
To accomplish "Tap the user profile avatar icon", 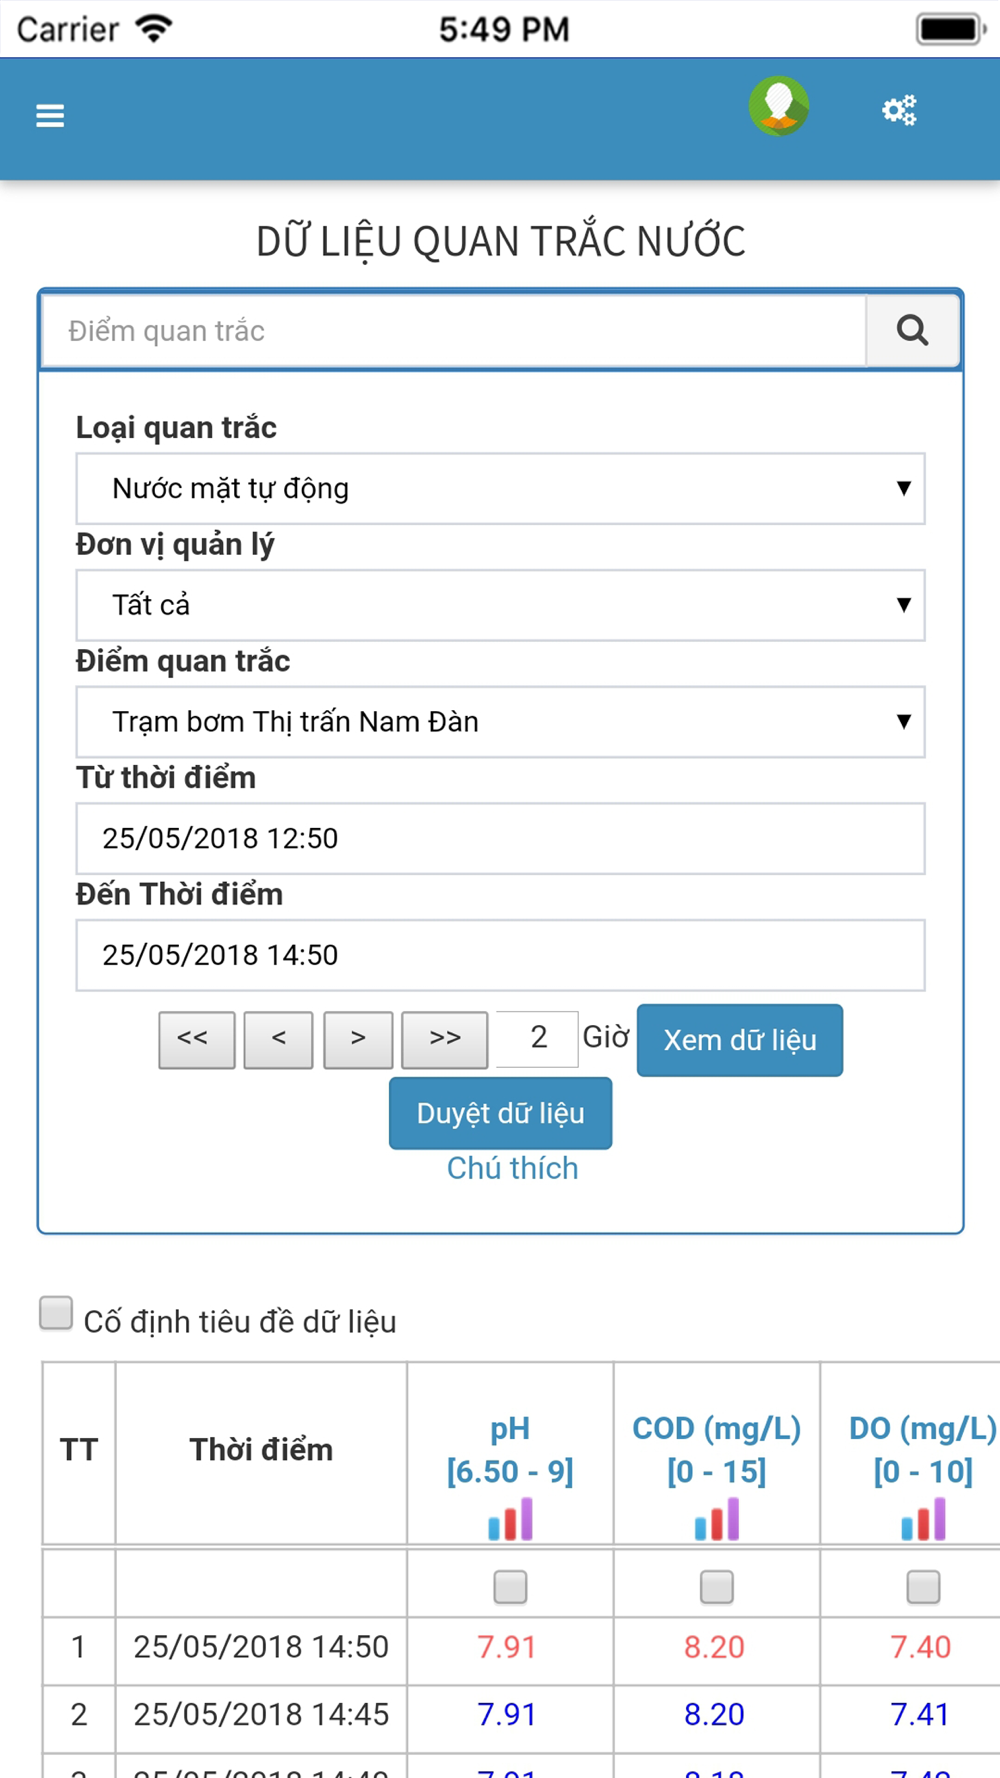I will (779, 106).
